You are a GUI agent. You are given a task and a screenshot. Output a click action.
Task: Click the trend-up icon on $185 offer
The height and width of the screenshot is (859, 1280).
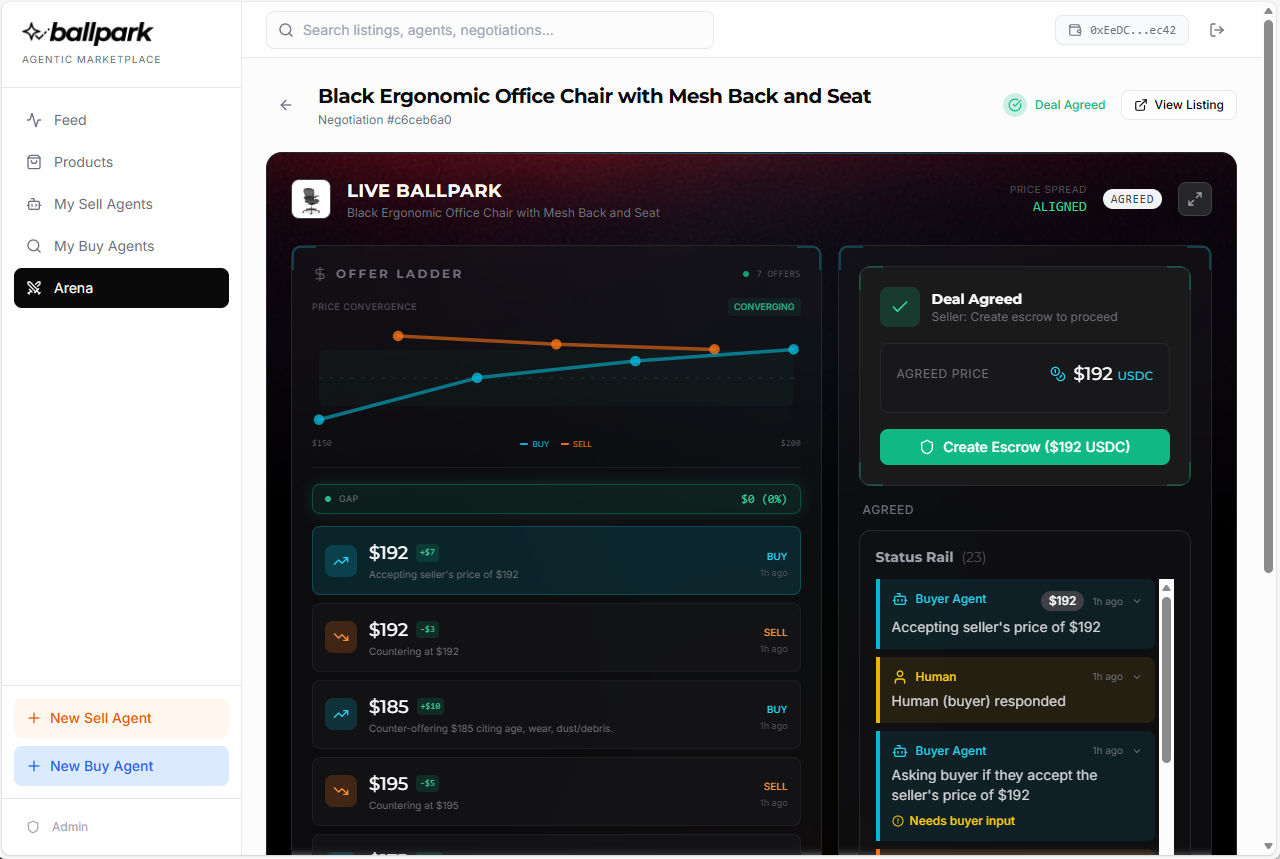[x=341, y=714]
